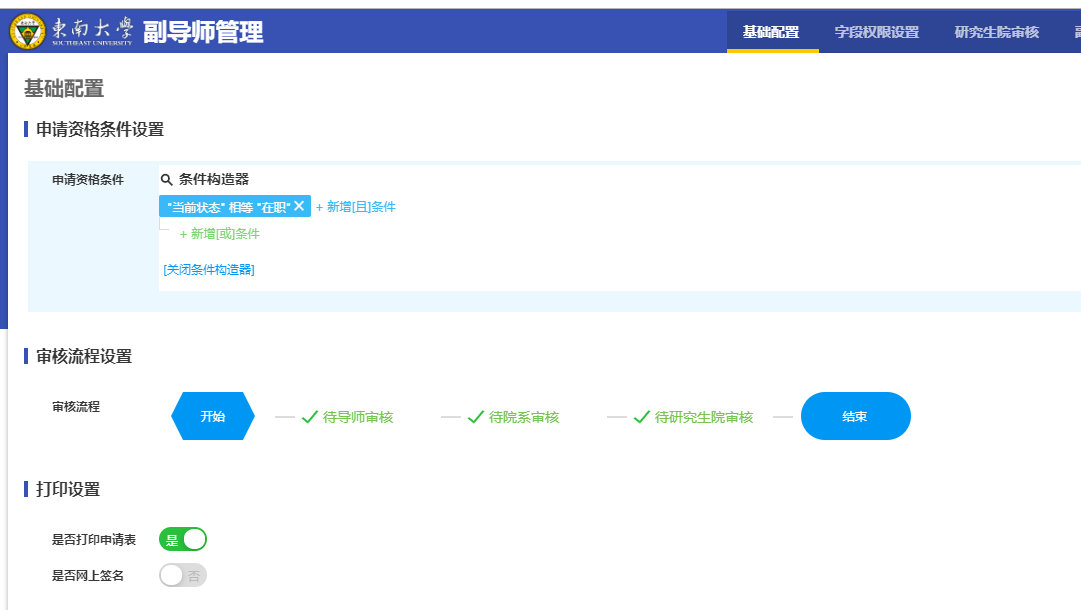Click the 当前状态 相等 在职 condition tag
The width and height of the screenshot is (1081, 610).
228,207
